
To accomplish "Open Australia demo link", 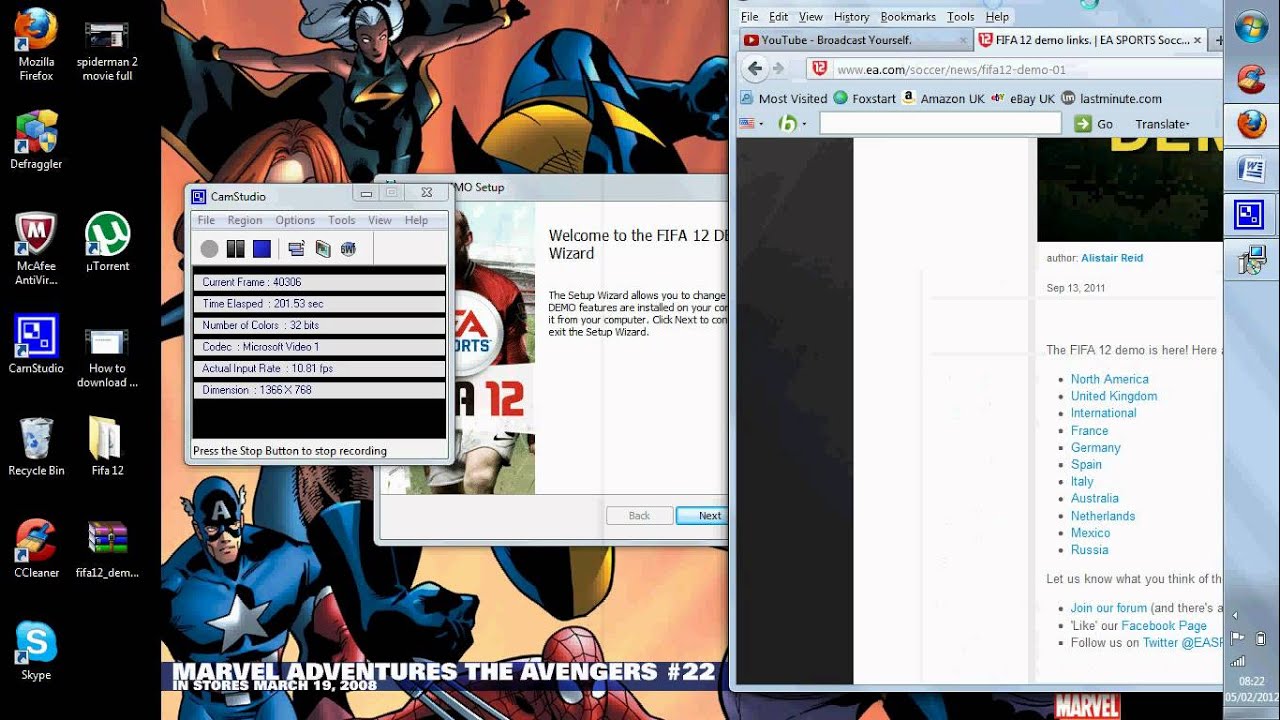I will [1095, 498].
